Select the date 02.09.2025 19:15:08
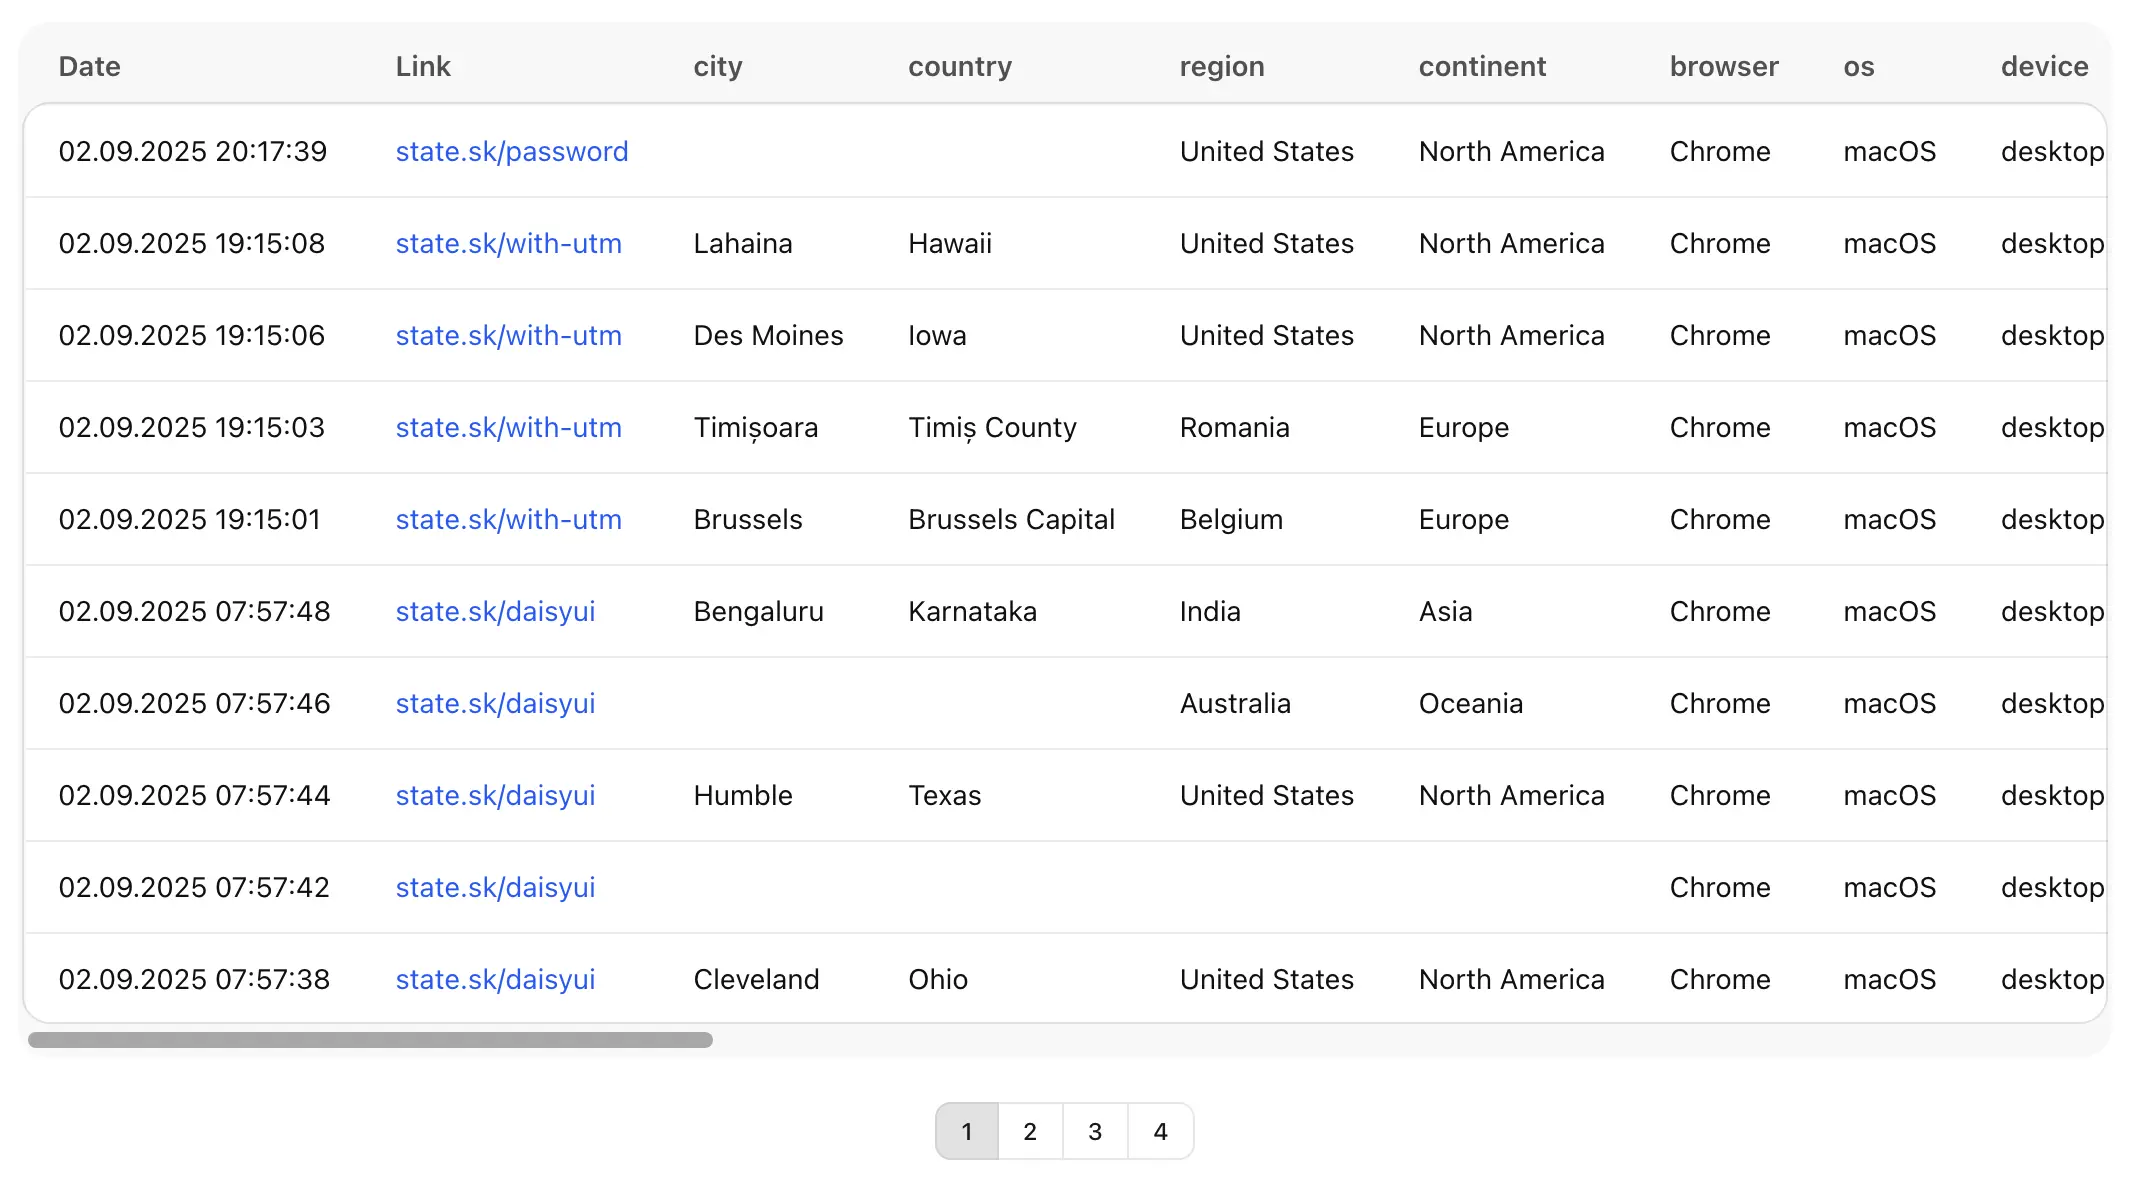The width and height of the screenshot is (2132, 1182). (192, 243)
